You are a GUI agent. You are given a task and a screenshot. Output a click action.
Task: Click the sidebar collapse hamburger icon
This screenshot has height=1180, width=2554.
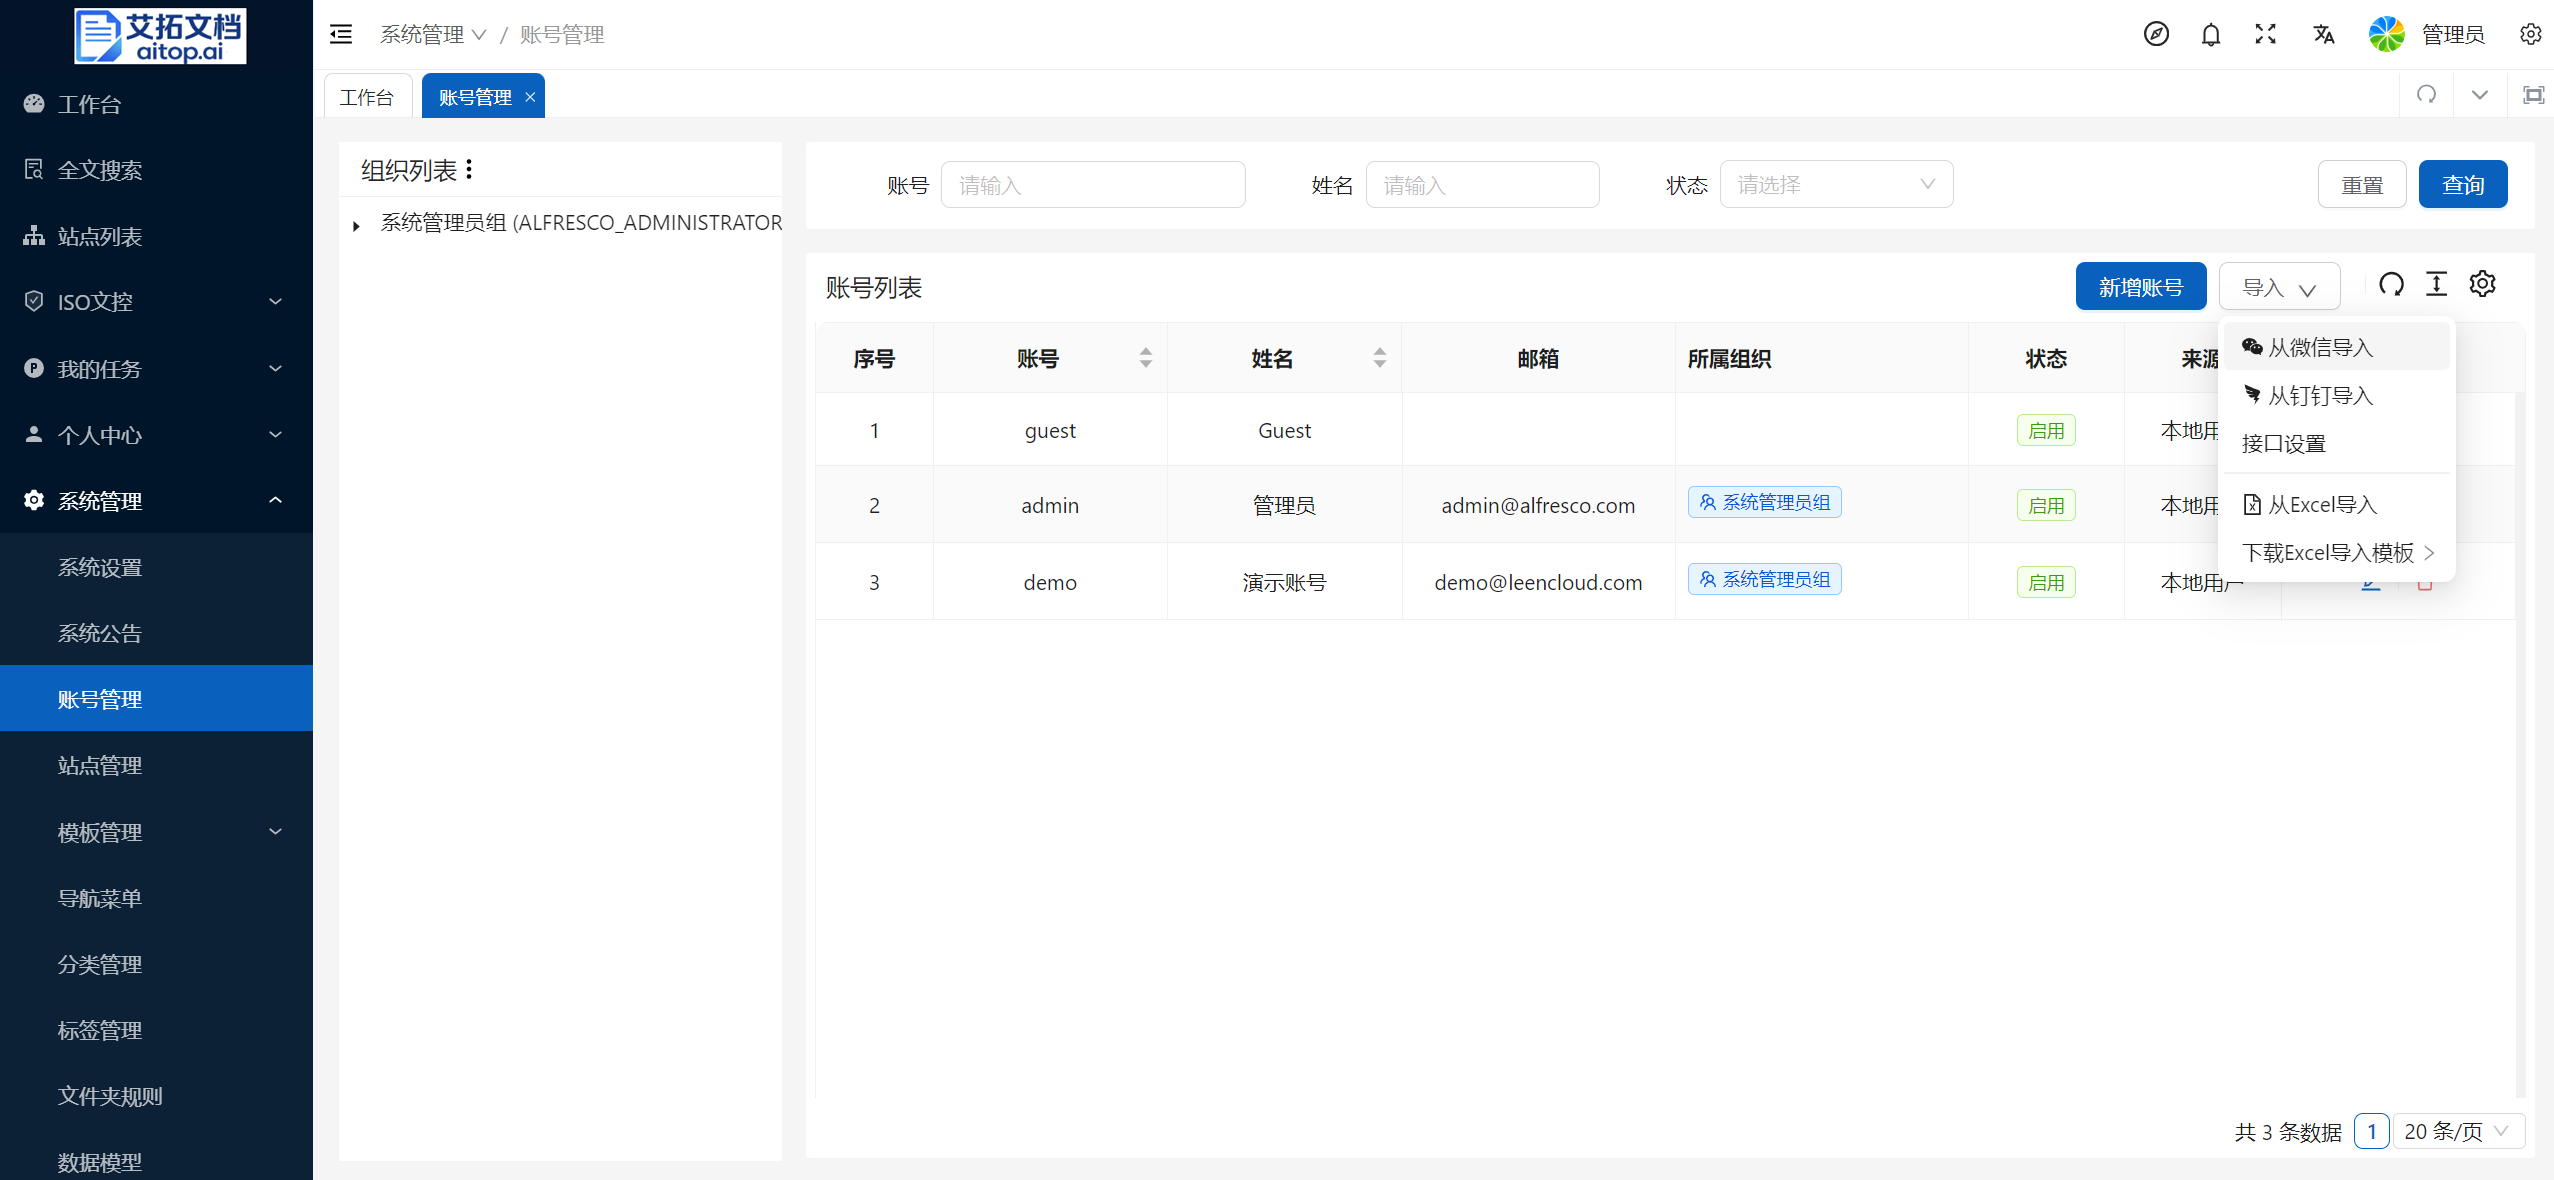(341, 34)
